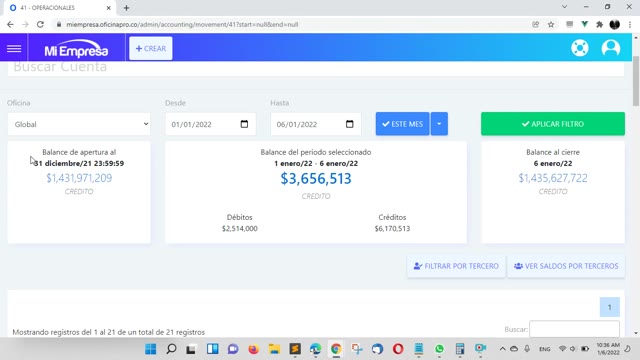This screenshot has width=640, height=360.
Task: Open the Desde date calendar picker
Action: point(244,124)
